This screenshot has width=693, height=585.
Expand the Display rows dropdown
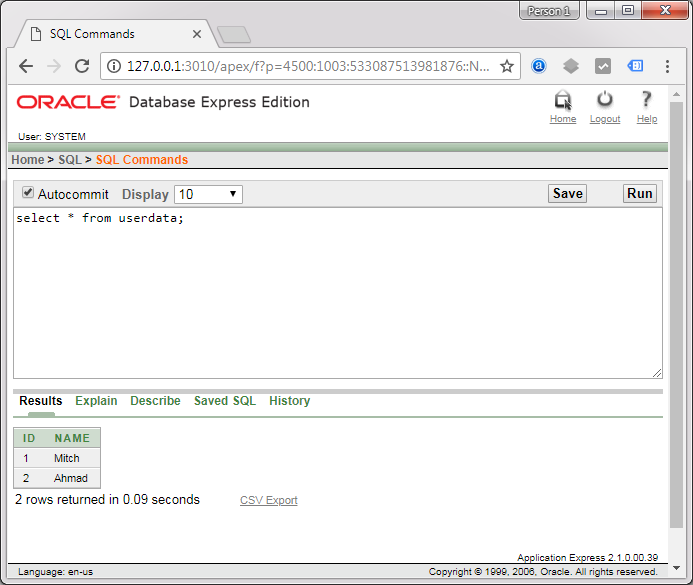pyautogui.click(x=208, y=195)
